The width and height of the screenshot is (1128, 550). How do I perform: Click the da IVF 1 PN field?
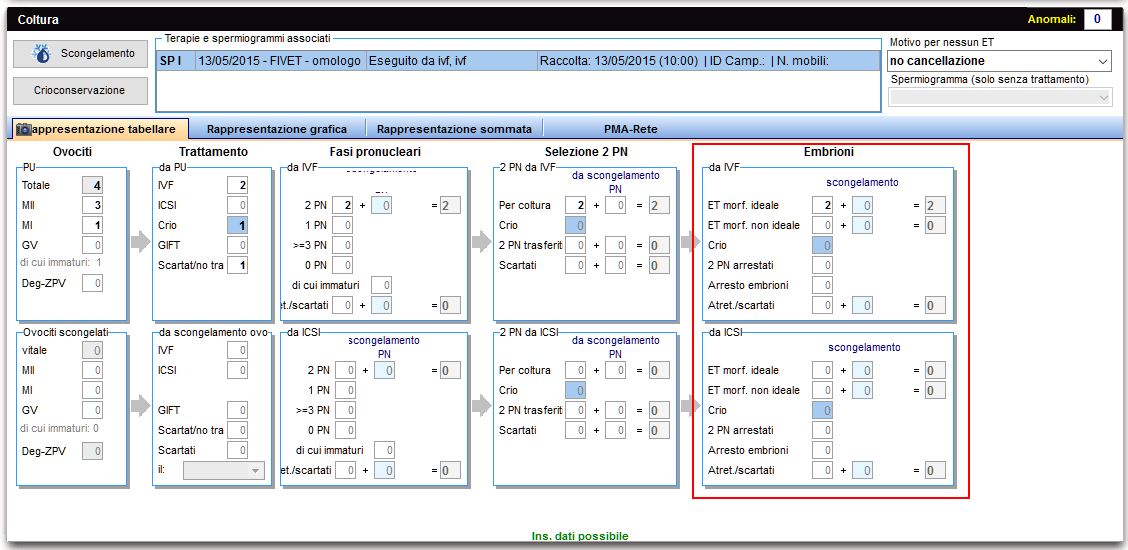click(x=343, y=226)
